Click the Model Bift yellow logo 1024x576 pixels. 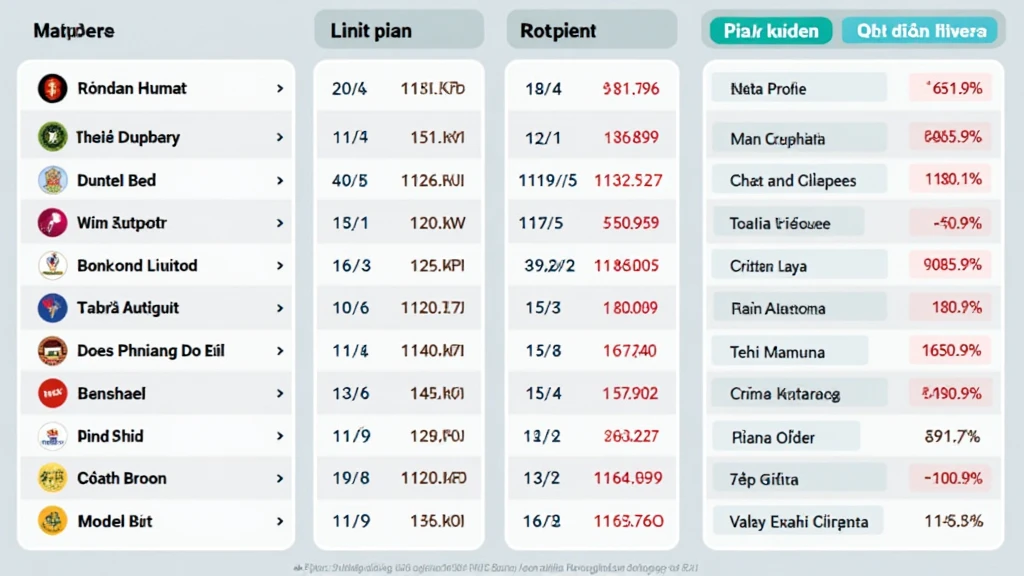point(52,521)
